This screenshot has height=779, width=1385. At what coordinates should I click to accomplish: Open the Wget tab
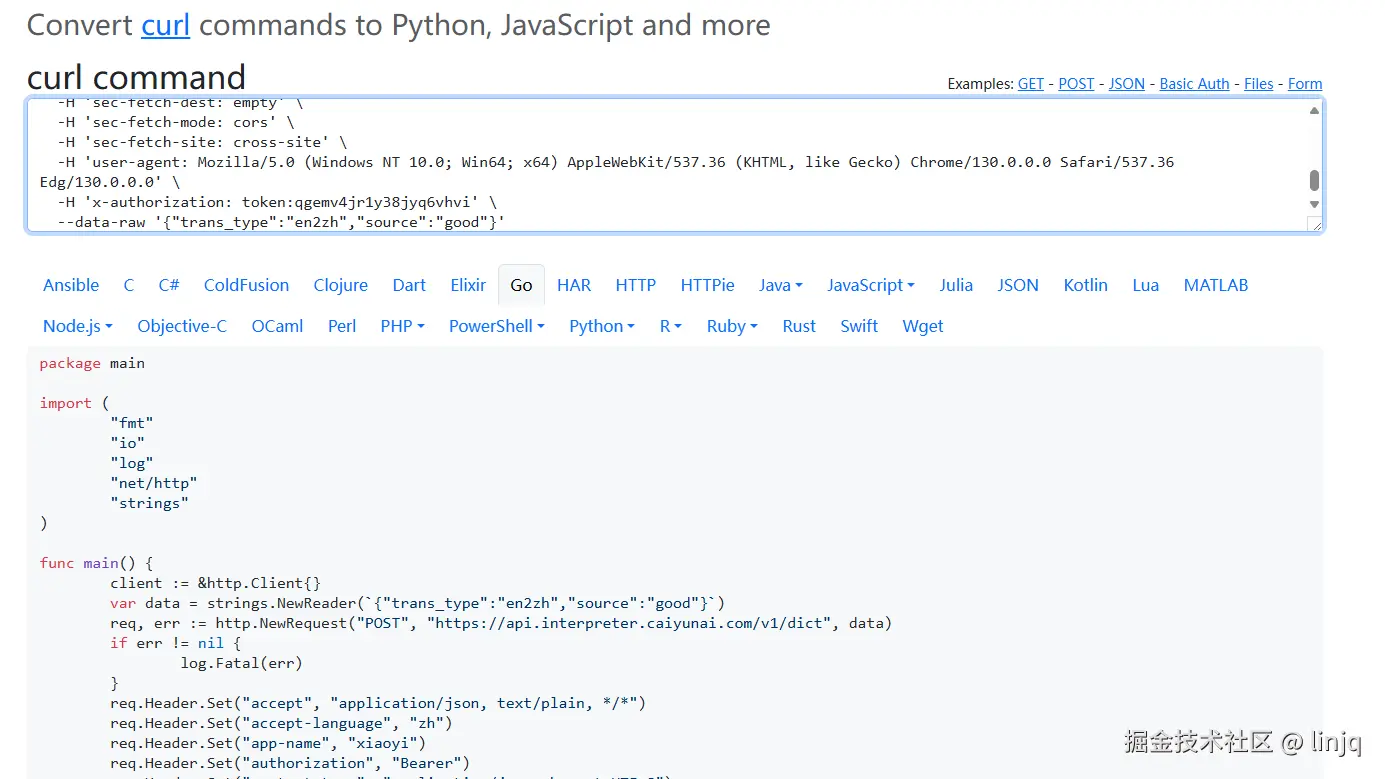pos(922,326)
